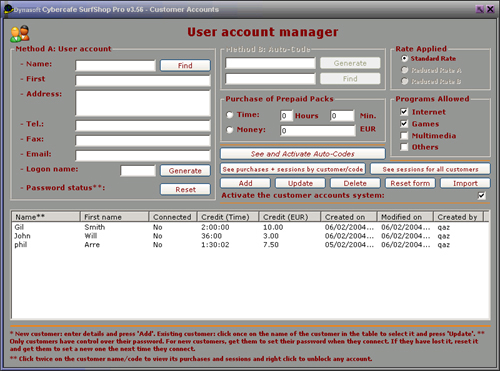Enable the Multimedia program checkbox

pos(404,136)
